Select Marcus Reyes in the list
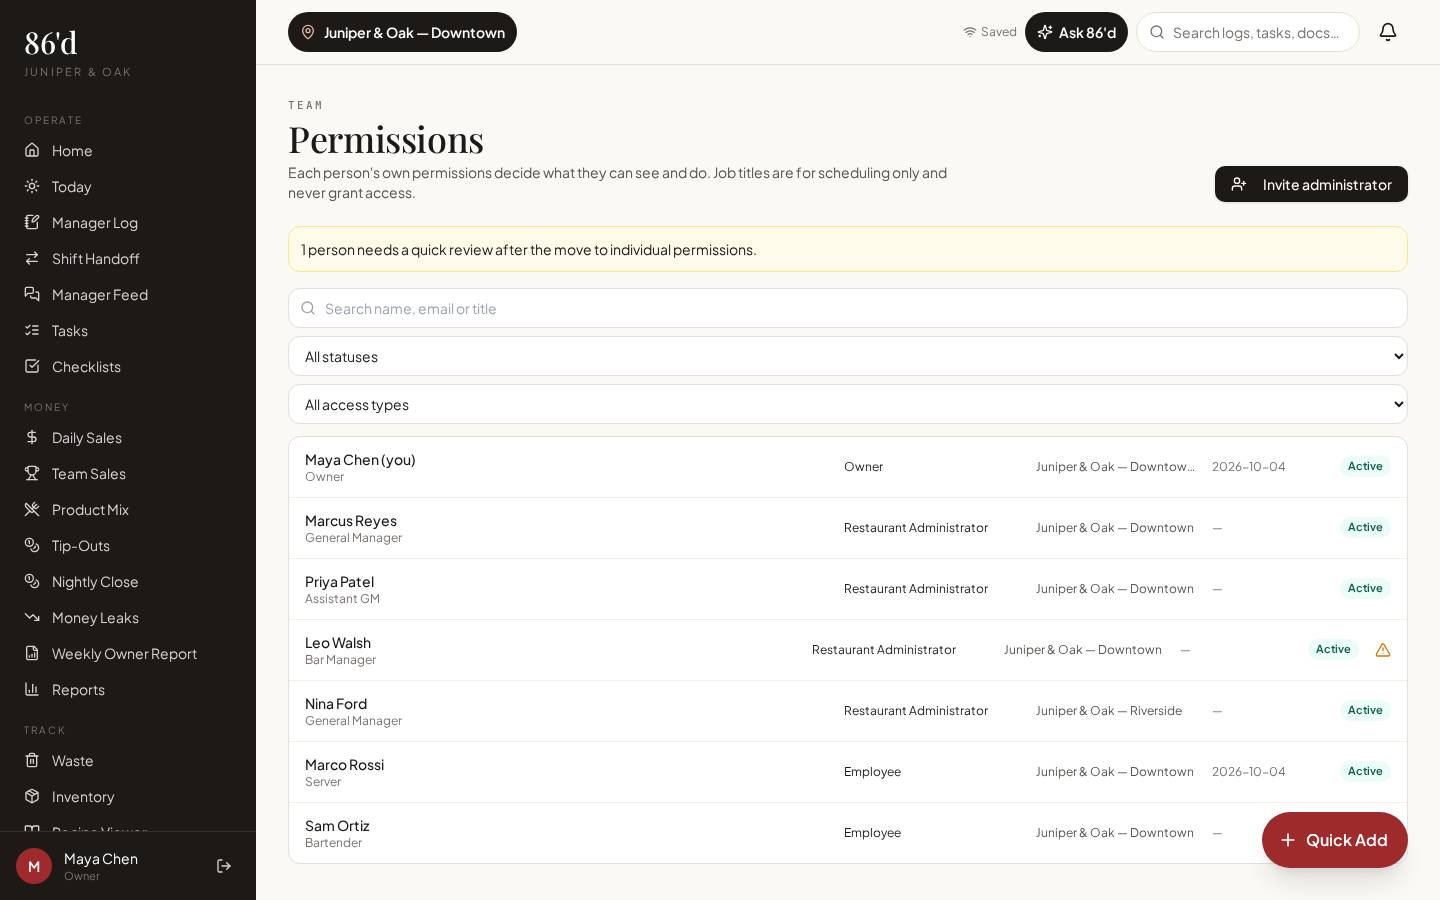Image resolution: width=1440 pixels, height=900 pixels. [848, 528]
